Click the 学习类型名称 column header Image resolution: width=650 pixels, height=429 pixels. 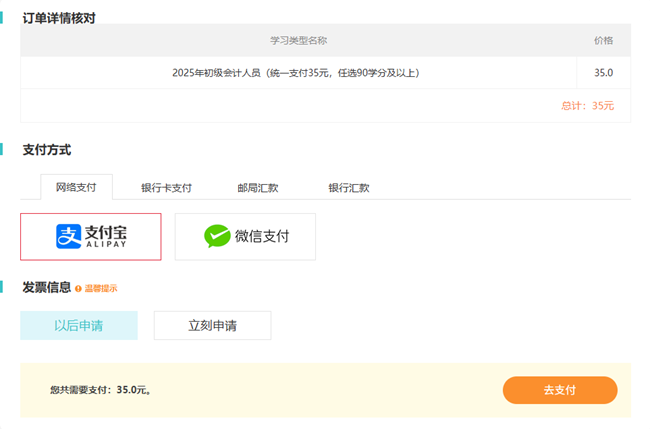point(298,41)
